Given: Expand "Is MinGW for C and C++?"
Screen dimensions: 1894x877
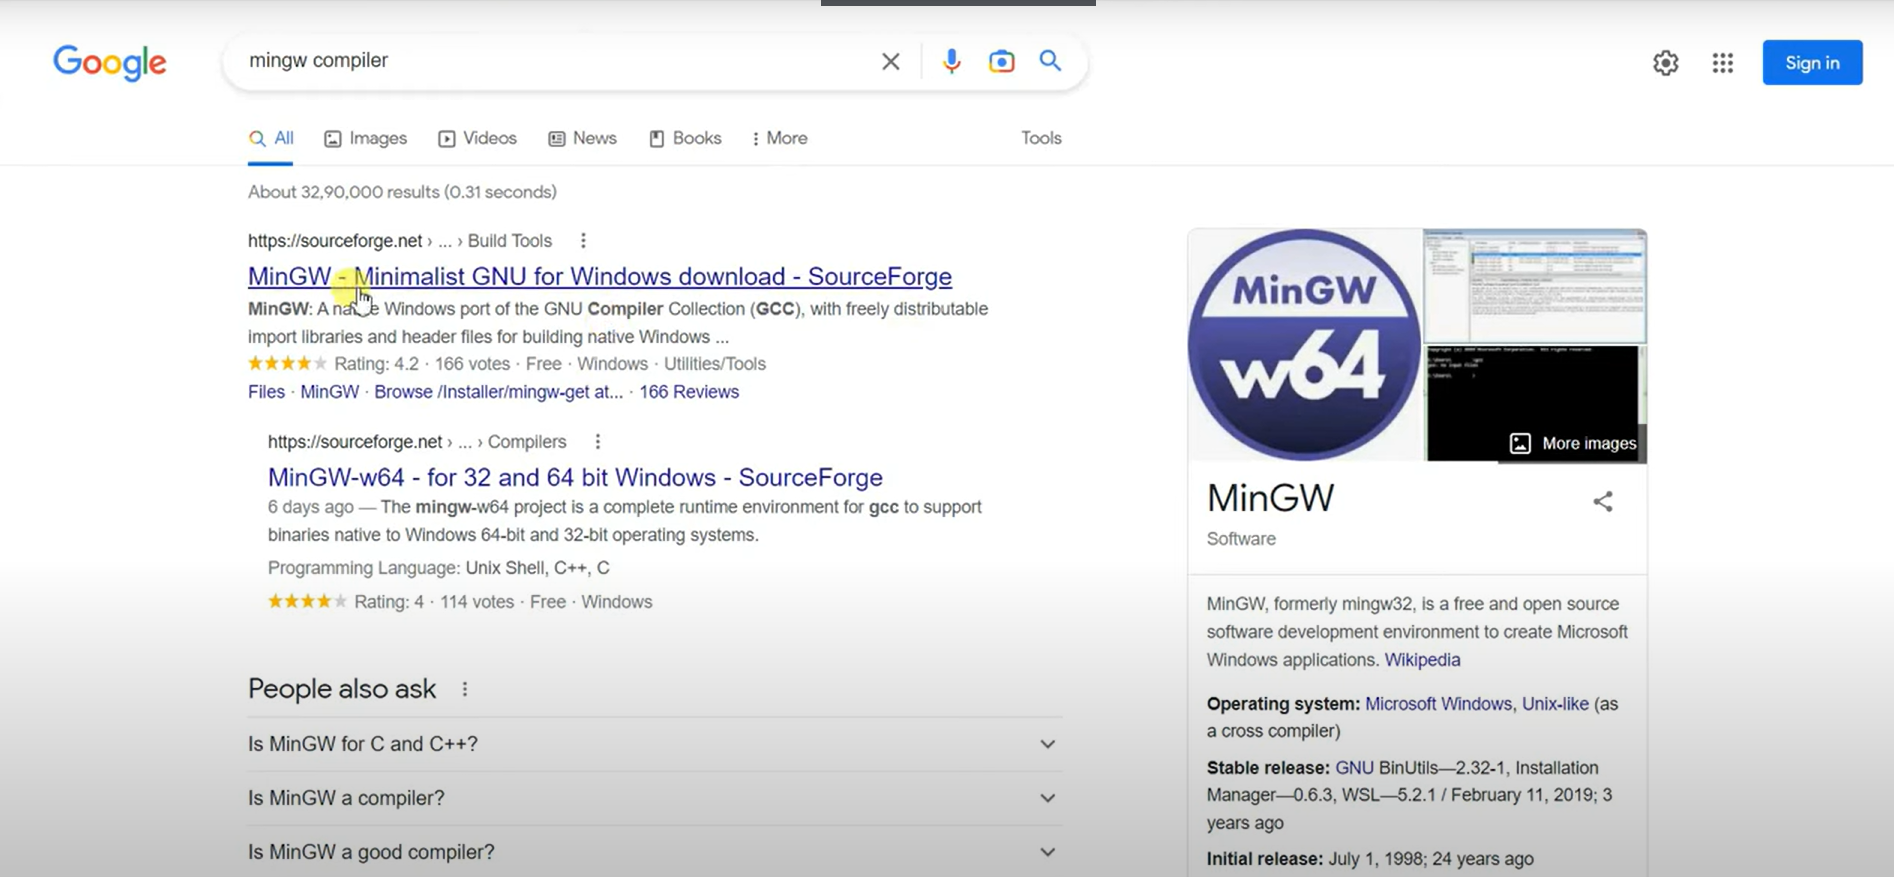Looking at the screenshot, I should (1047, 744).
